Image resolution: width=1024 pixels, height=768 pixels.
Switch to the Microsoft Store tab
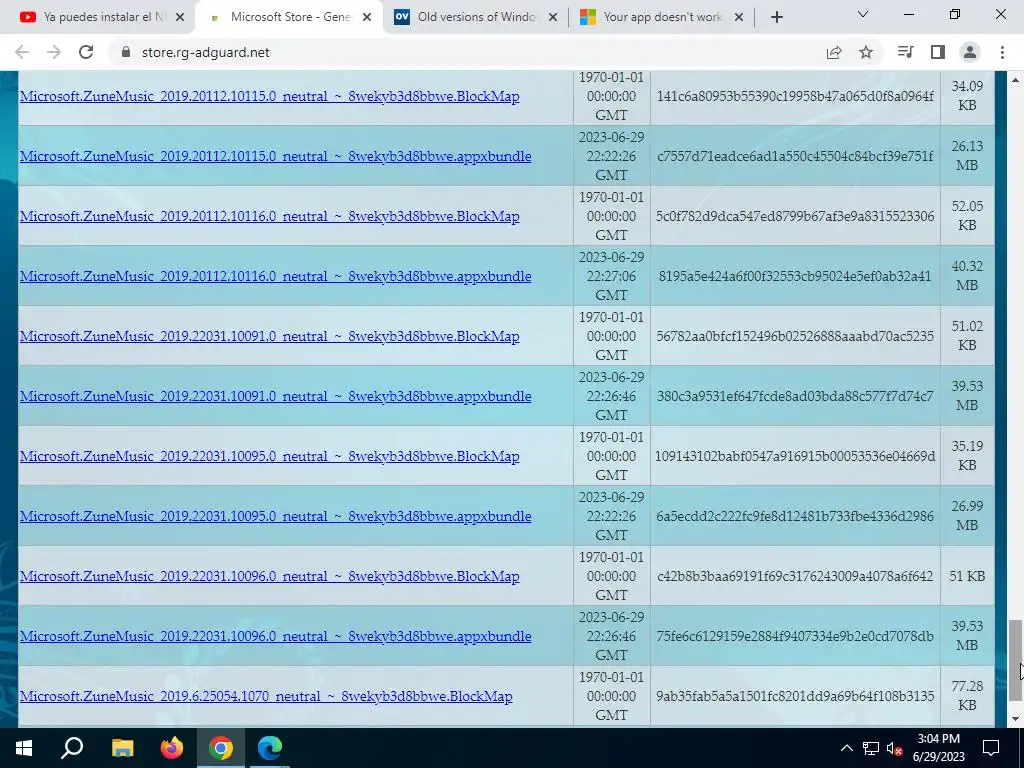click(x=287, y=18)
